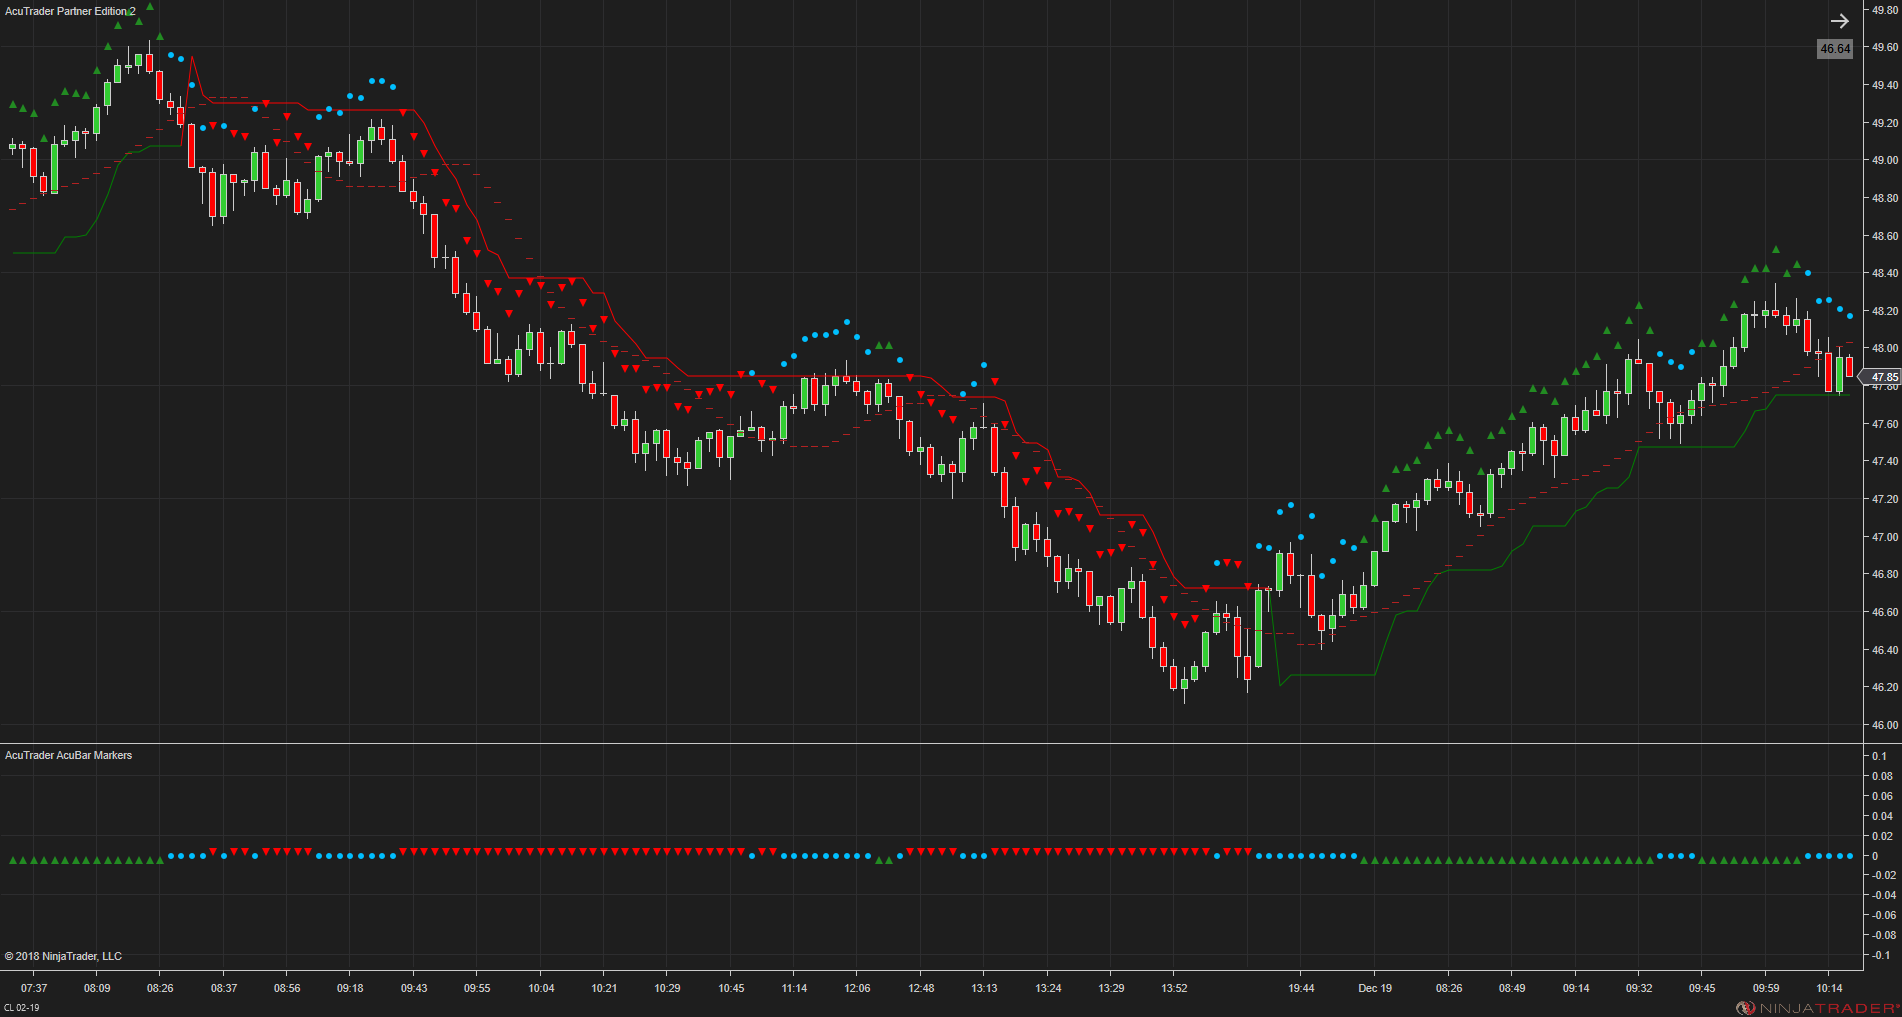This screenshot has width=1902, height=1017.
Task: Click the 13:52 time axis label
Action: 1174,988
